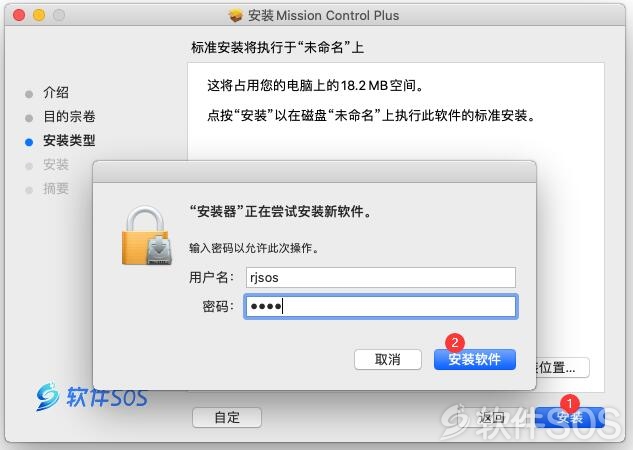This screenshot has width=633, height=450.
Task: Click the red step 1 badge
Action: click(570, 403)
